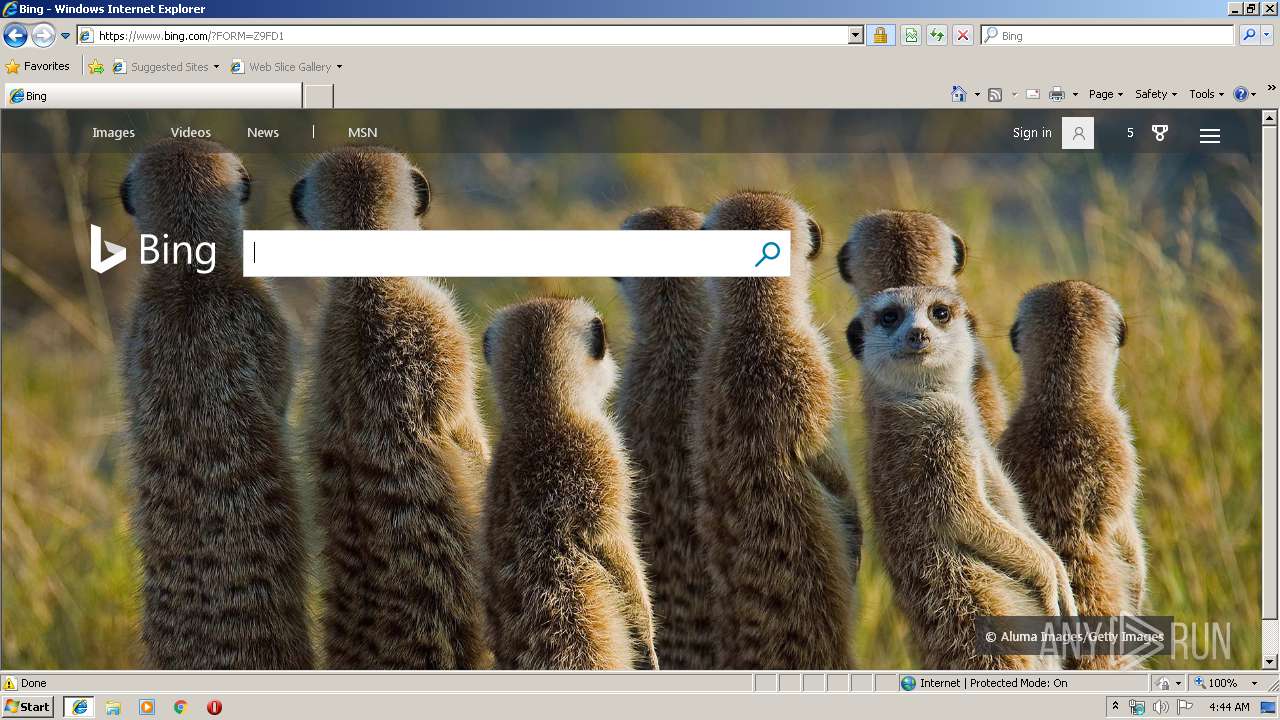
Task: Open the Windows Start menu
Action: pos(28,707)
